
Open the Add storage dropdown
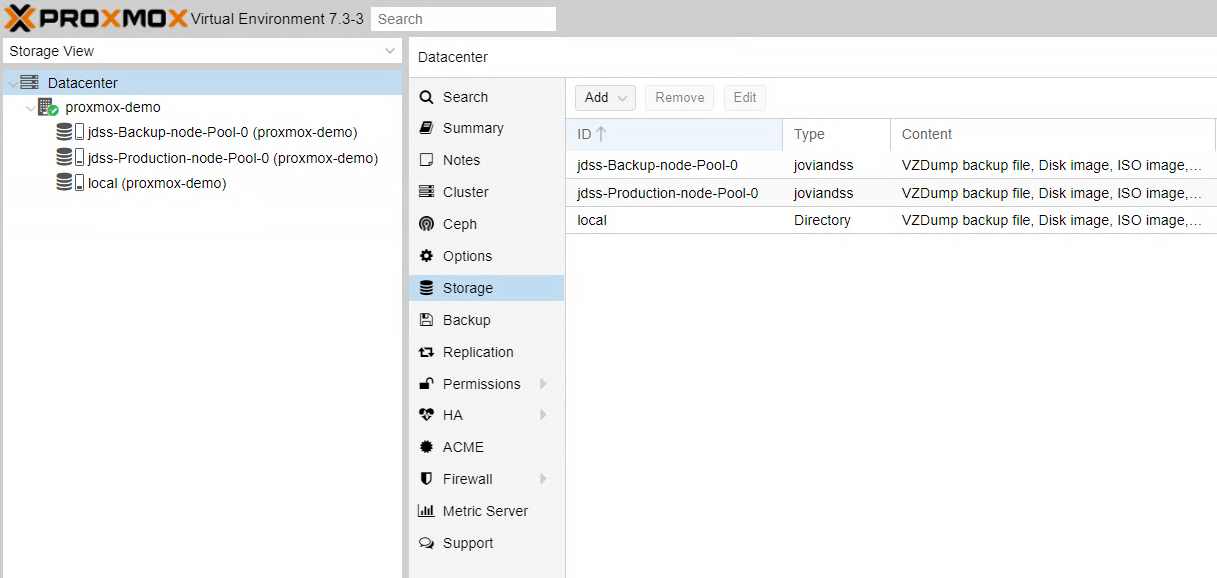[605, 97]
